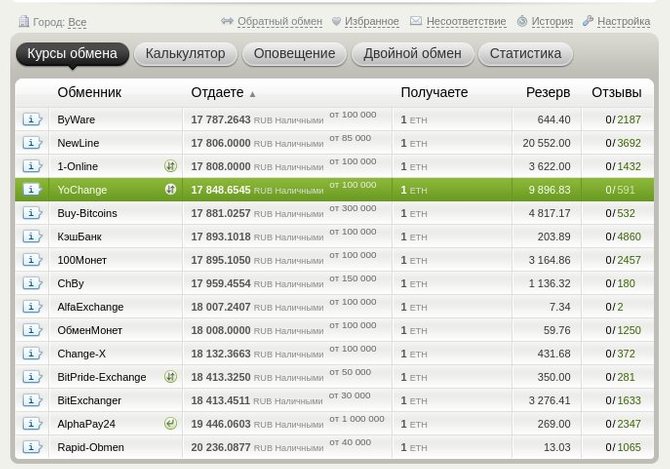670x469 pixels.
Task: Click the wrench icon beside Настройка
Action: (588, 21)
